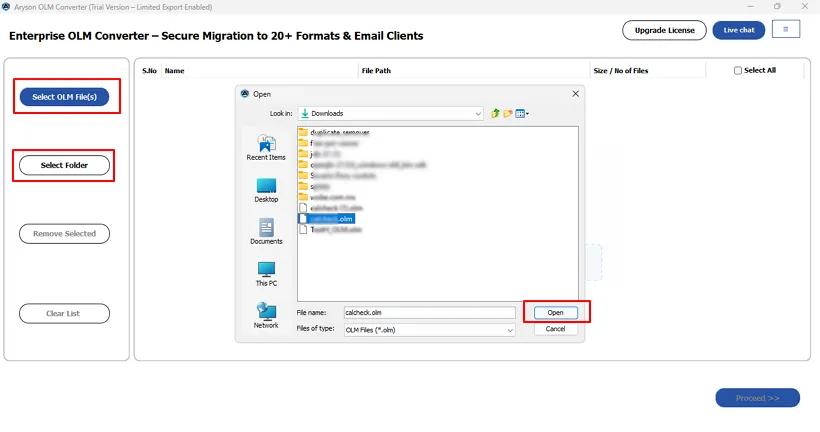Open the view menu icon in dialog
Viewport: 820px width, 432px height.
[522, 113]
